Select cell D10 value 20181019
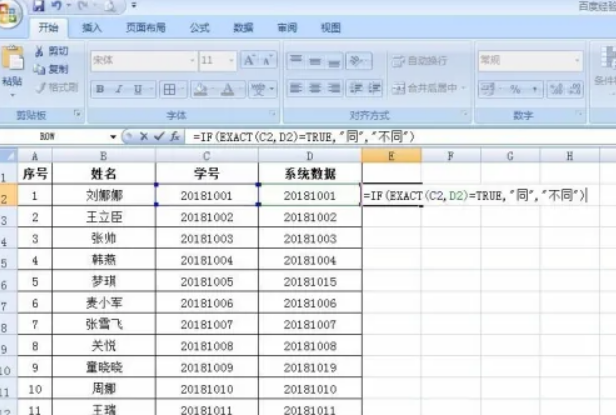Screen dimensions: 616x415 [x=310, y=367]
